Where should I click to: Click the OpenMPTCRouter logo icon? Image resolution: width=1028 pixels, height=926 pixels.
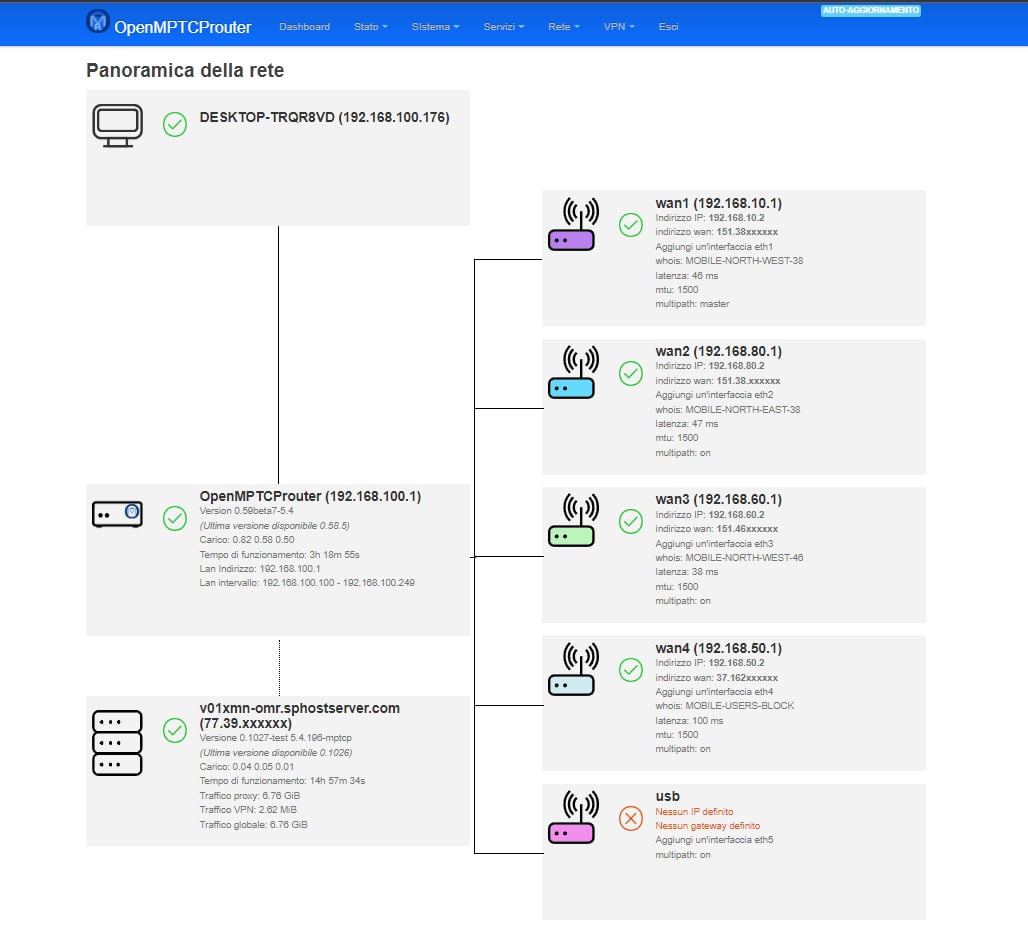pos(98,22)
